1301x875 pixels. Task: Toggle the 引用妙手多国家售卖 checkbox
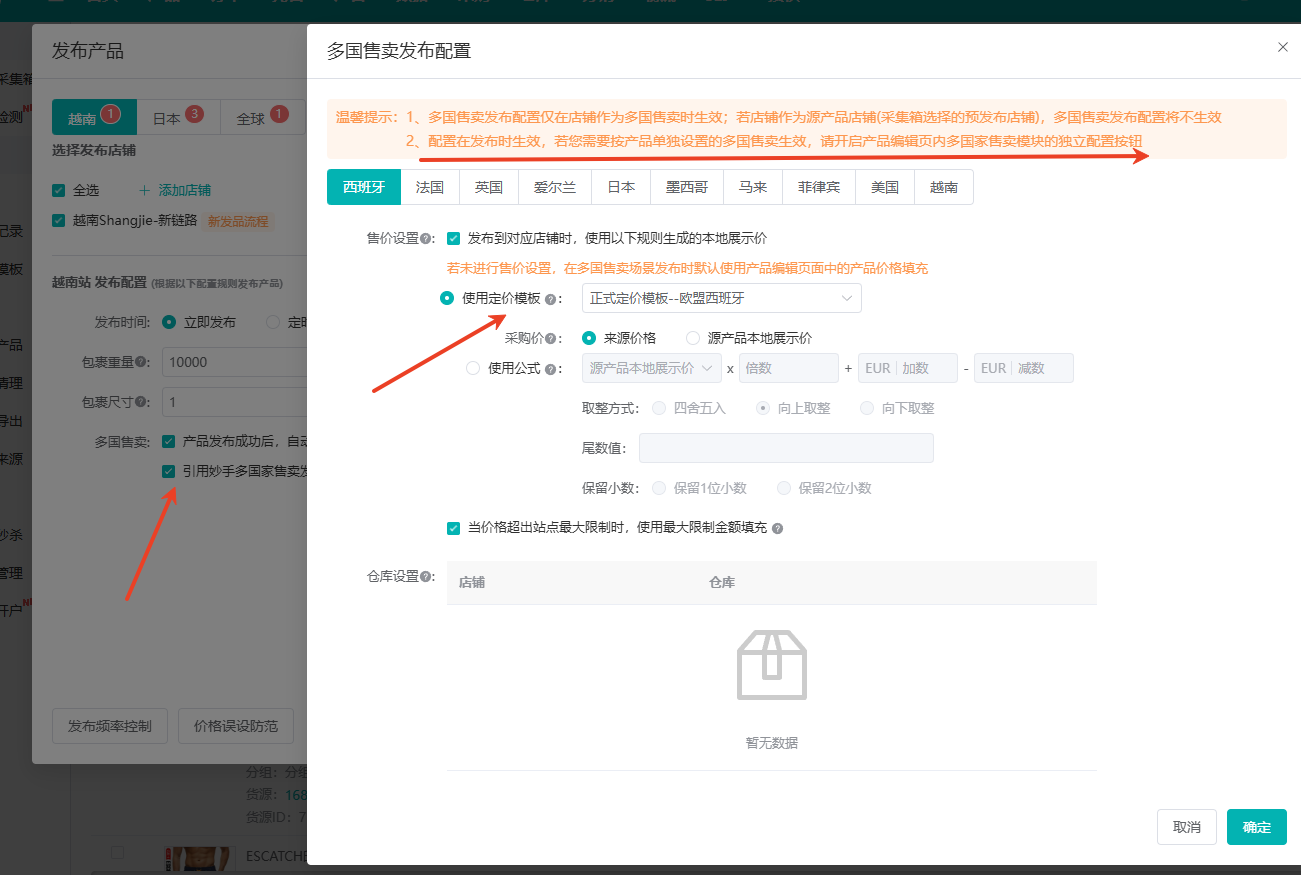[168, 471]
